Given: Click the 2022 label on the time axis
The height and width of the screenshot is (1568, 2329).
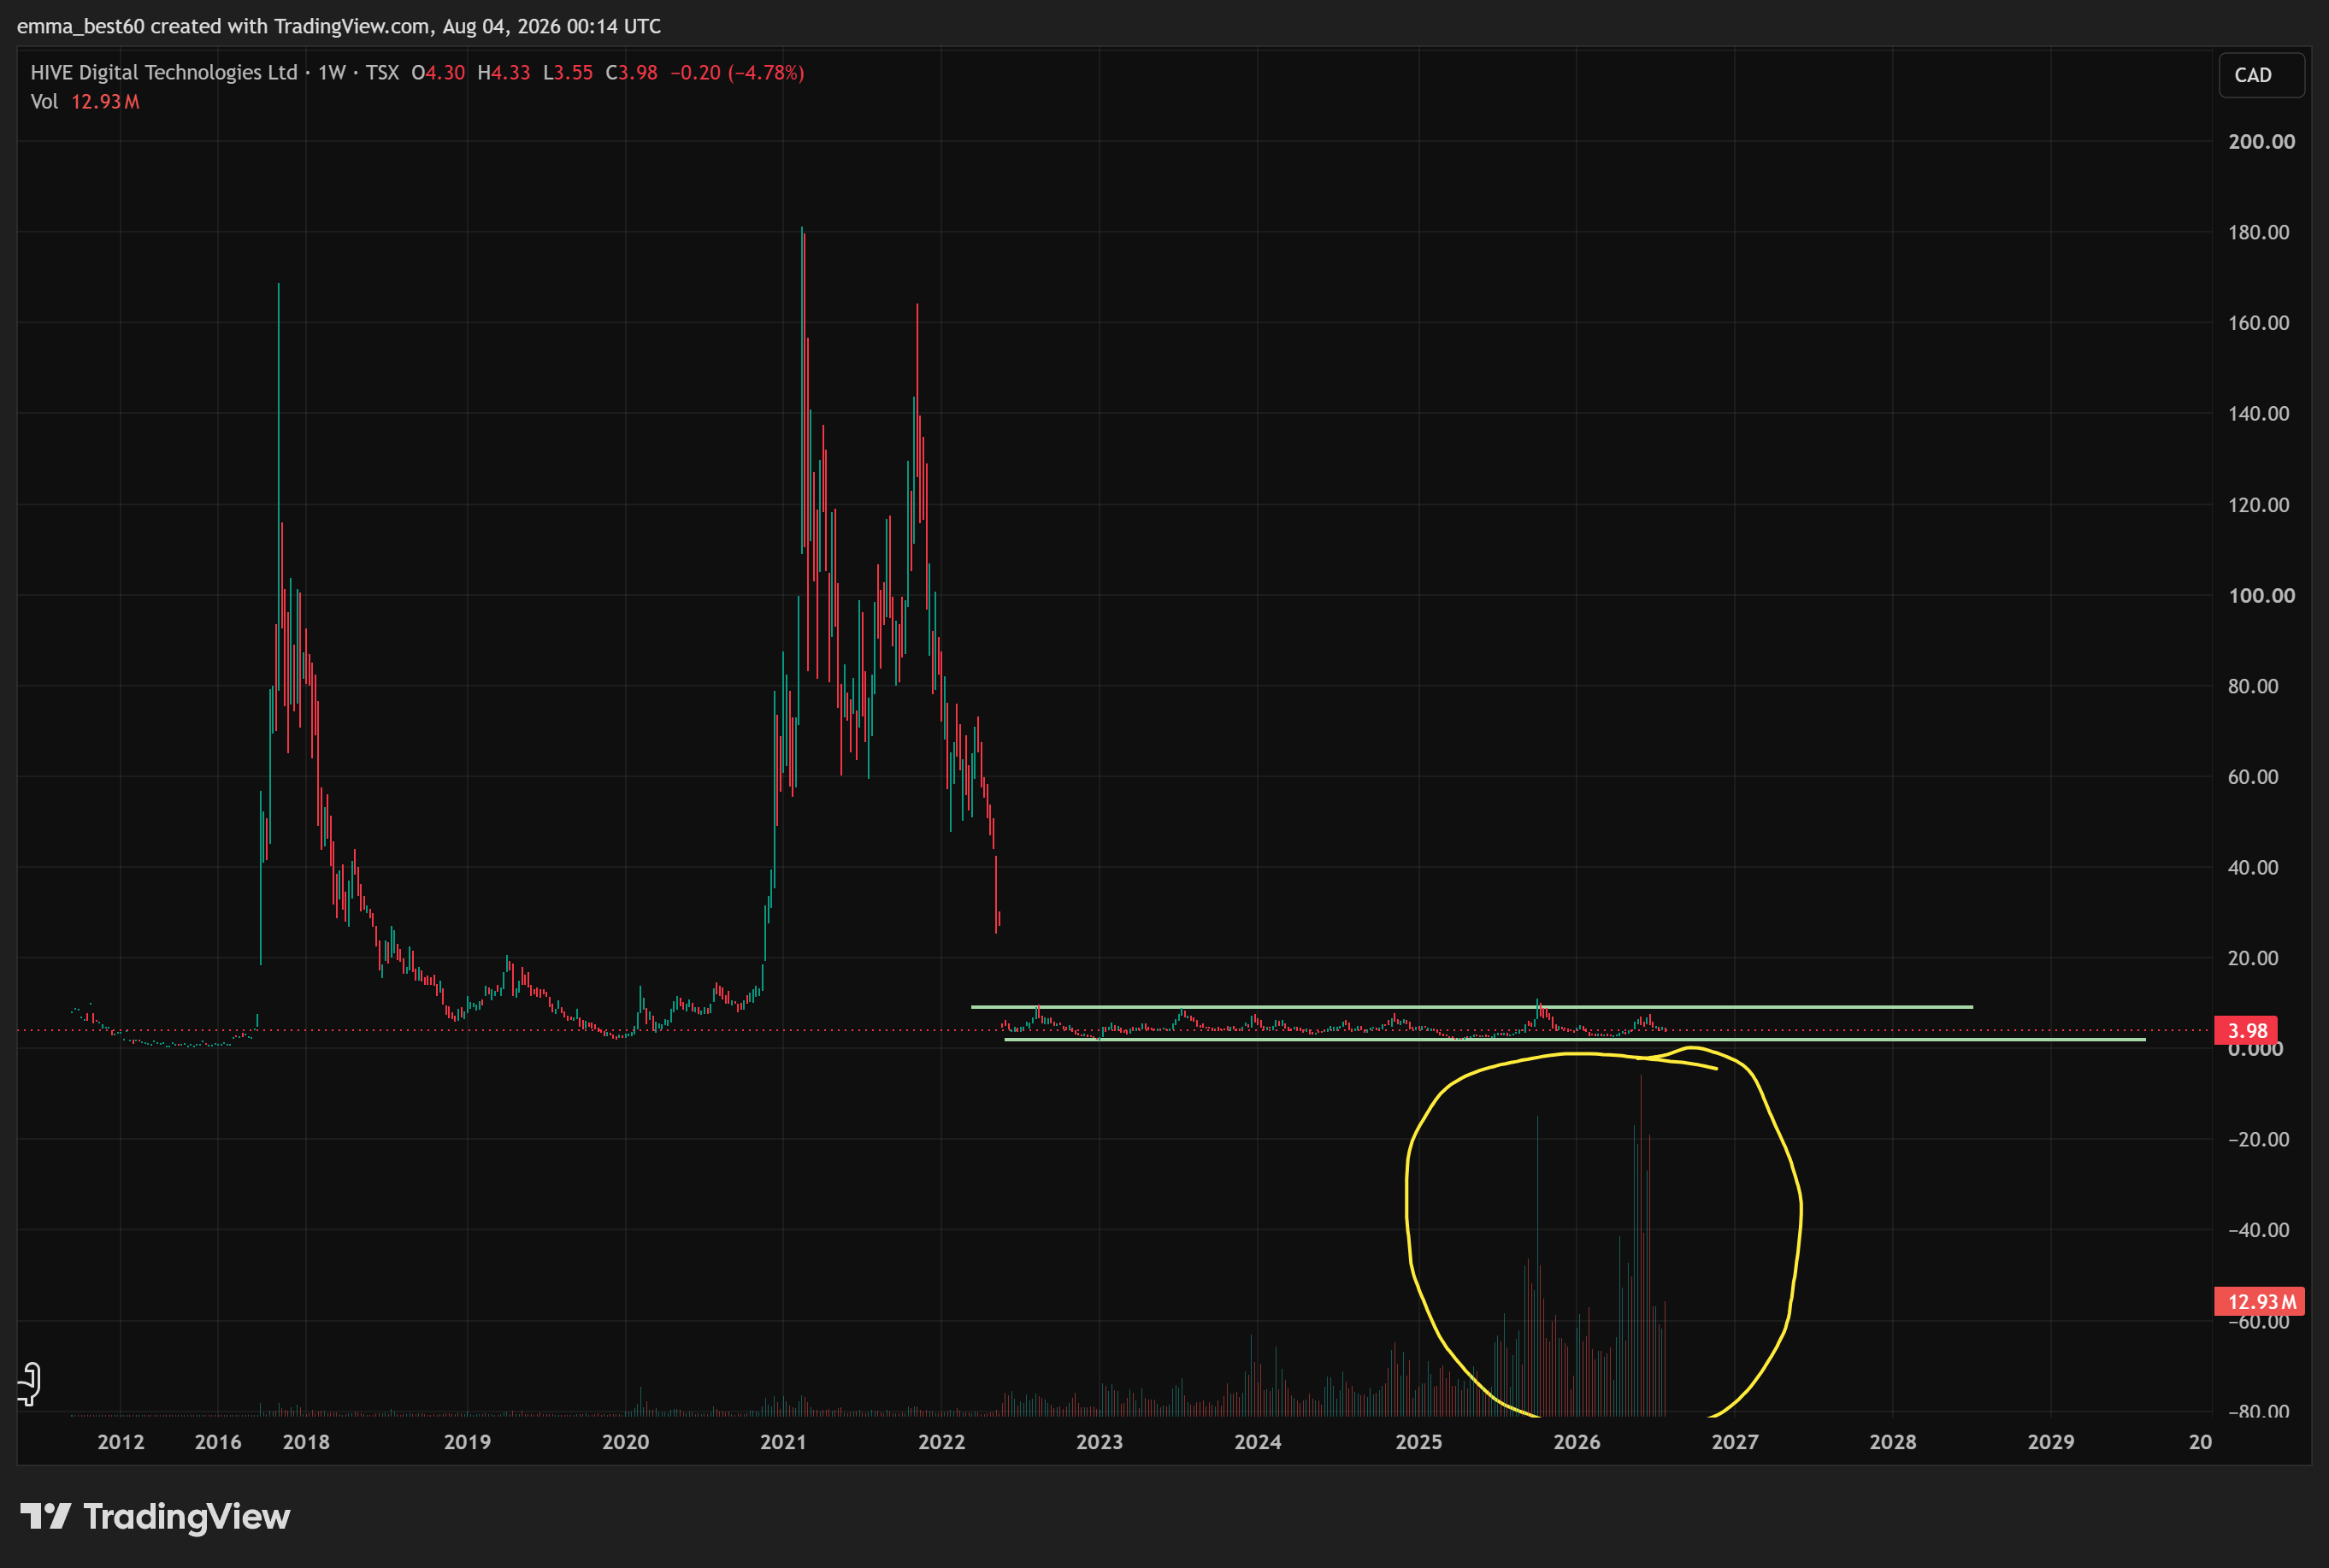Looking at the screenshot, I should (941, 1441).
